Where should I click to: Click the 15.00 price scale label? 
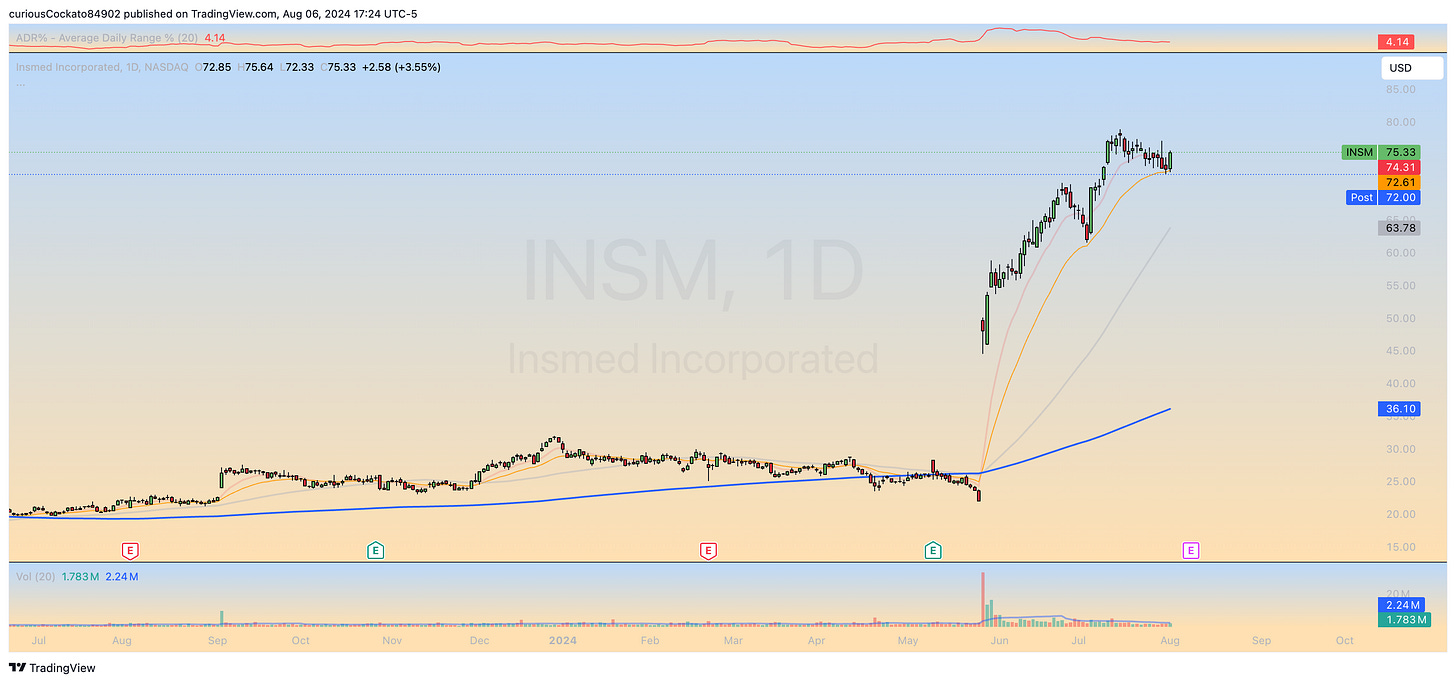point(1400,547)
